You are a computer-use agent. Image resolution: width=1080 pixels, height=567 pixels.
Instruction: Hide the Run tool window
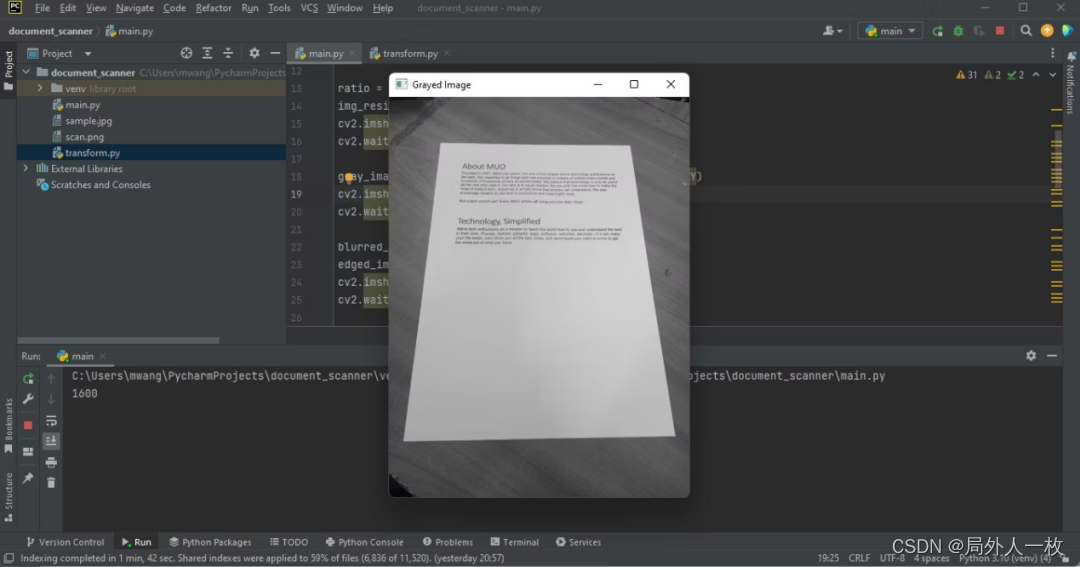click(x=1052, y=355)
